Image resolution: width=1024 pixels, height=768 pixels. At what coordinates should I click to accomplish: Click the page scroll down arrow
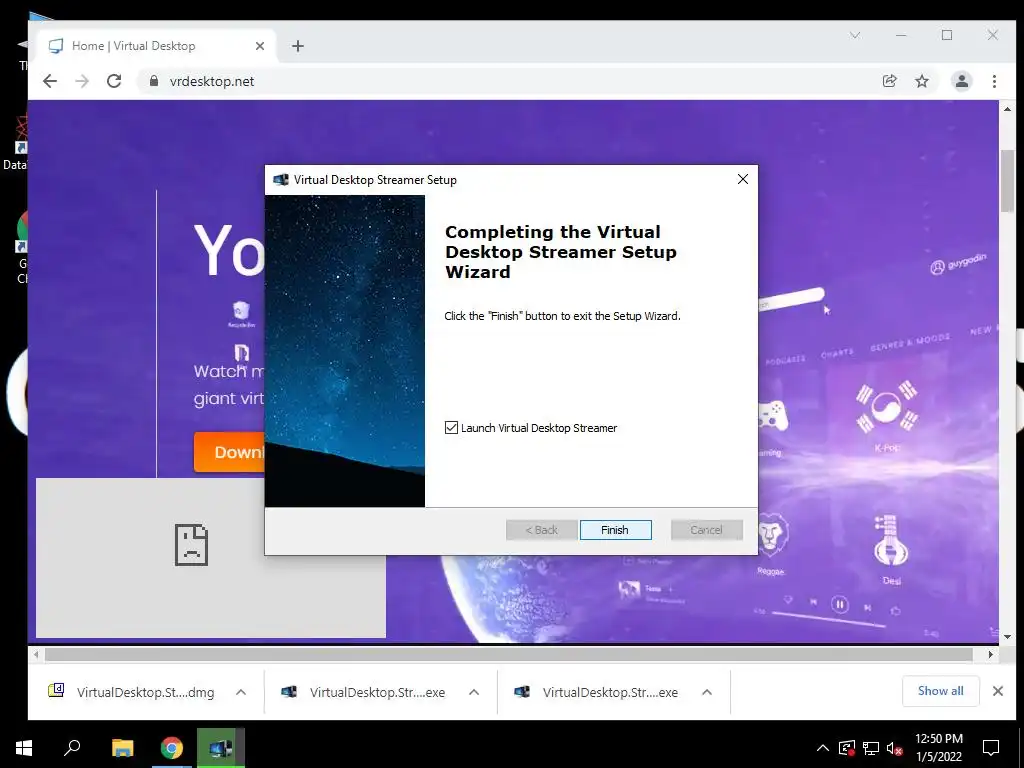[x=1007, y=637]
